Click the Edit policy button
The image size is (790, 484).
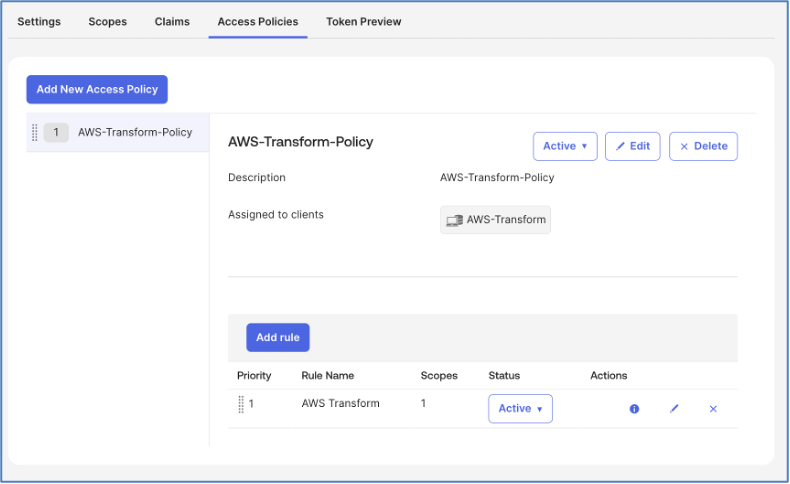[633, 147]
